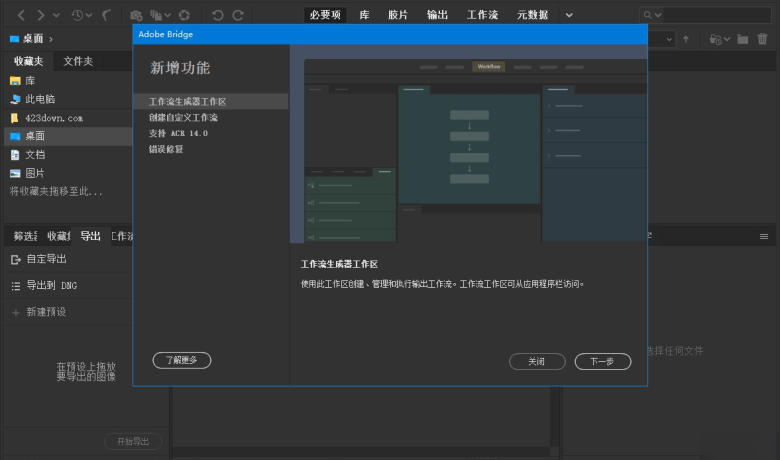780x460 pixels.
Task: Select 工作流生成器工作区 in feature list
Action: (x=211, y=101)
